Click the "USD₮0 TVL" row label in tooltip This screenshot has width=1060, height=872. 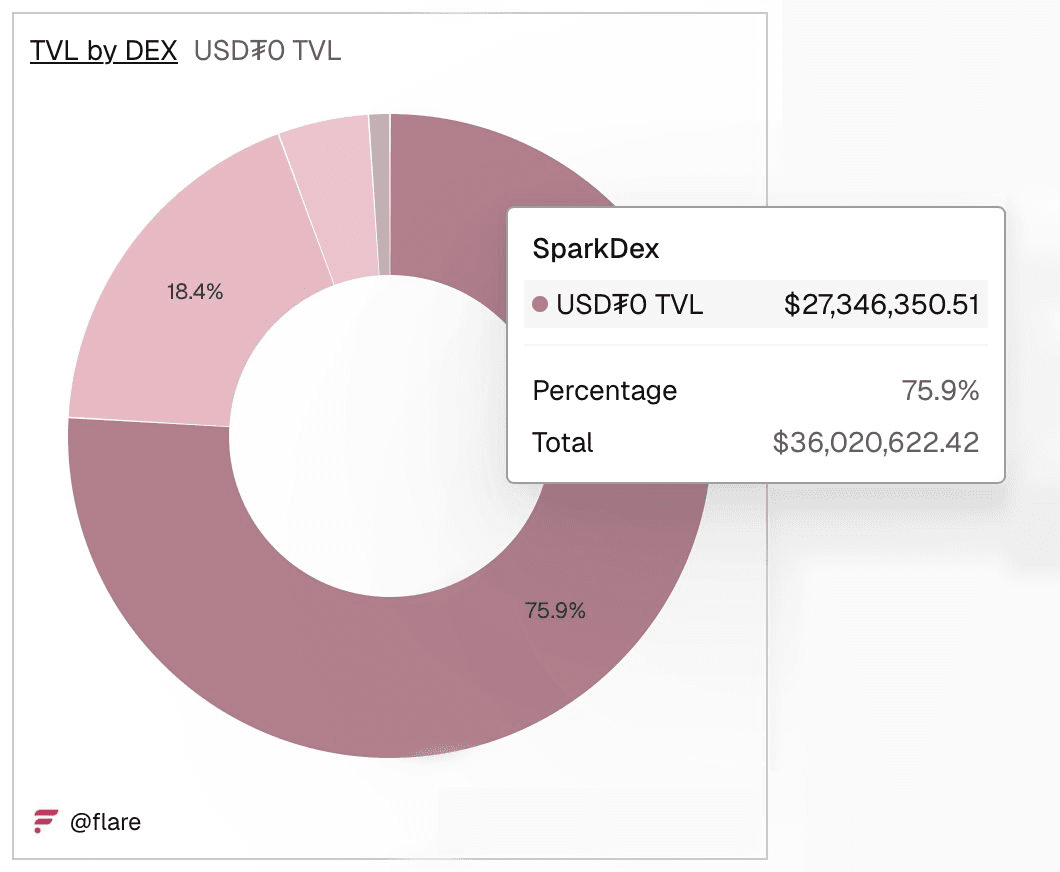pos(630,304)
